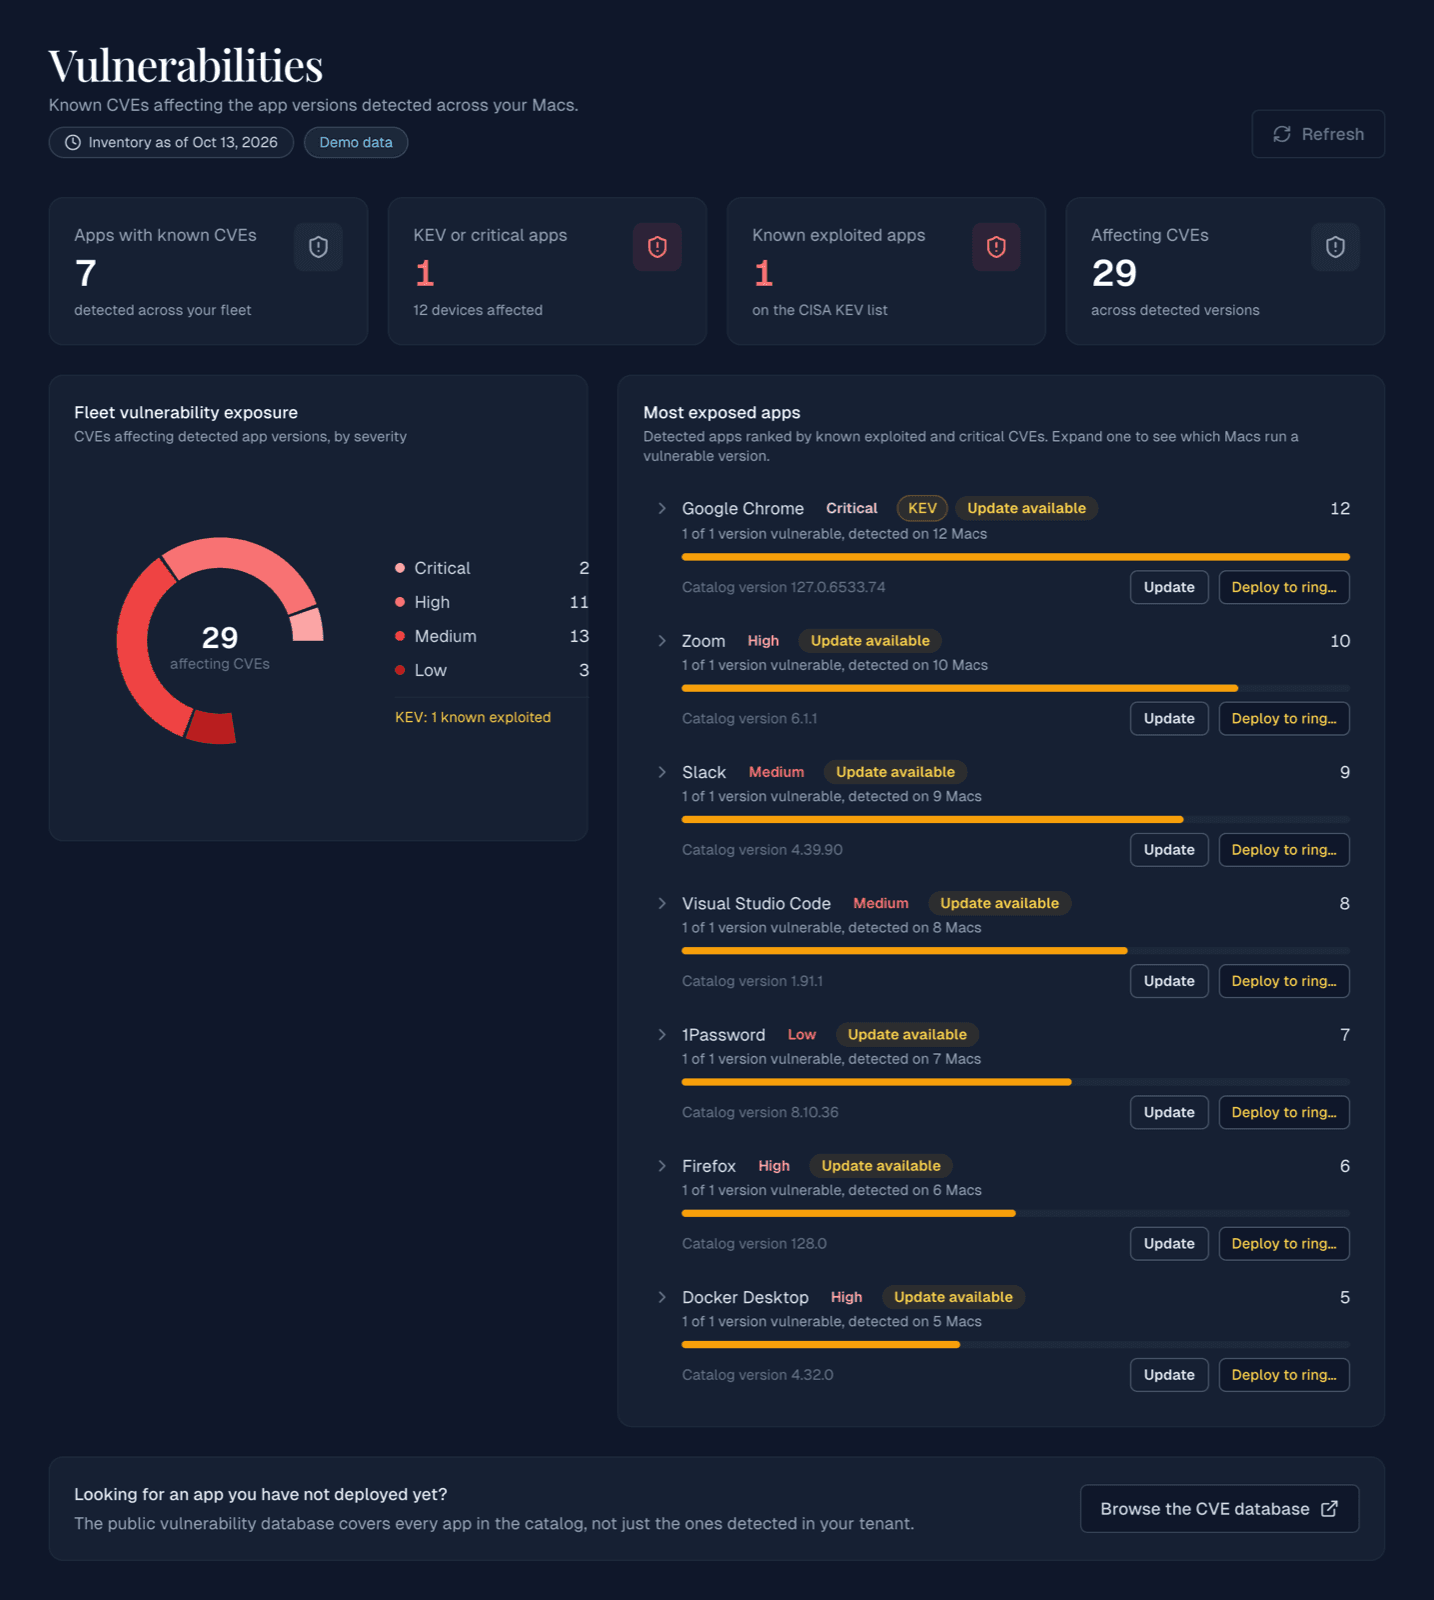Click the Update available badge for Zoom
This screenshot has width=1434, height=1600.
[x=870, y=641]
